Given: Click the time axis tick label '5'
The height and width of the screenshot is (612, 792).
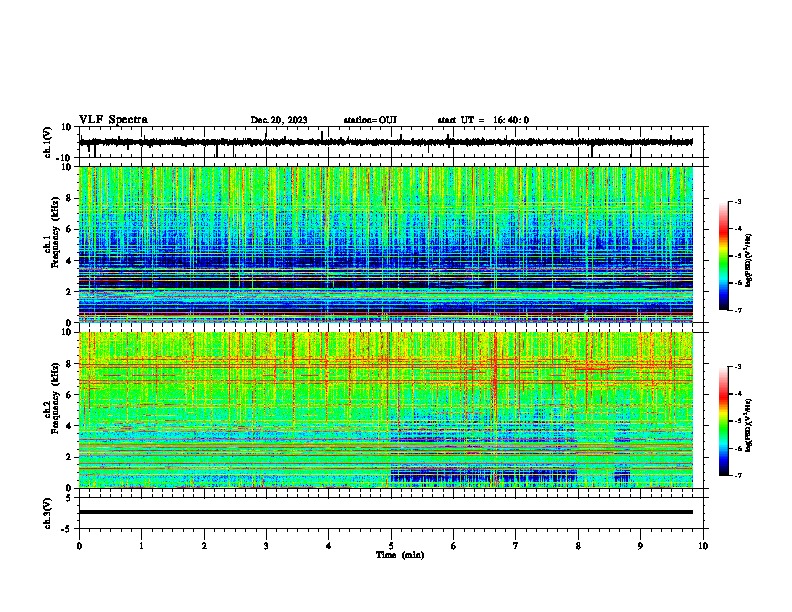Looking at the screenshot, I should (x=391, y=546).
